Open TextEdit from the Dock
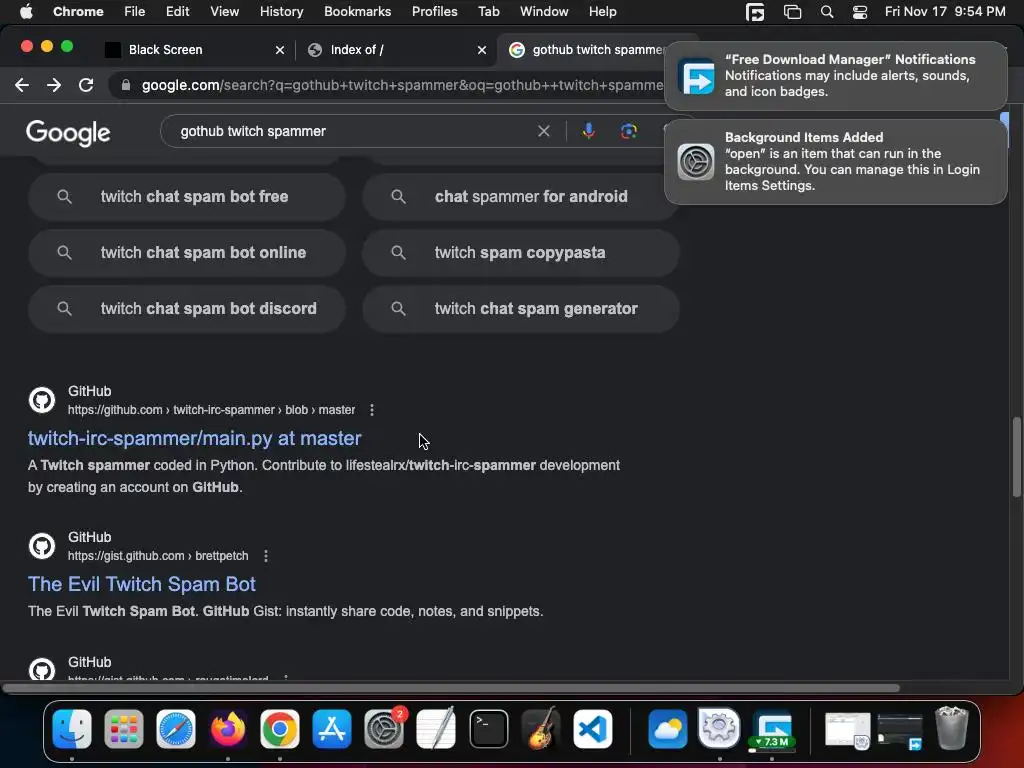 436,729
